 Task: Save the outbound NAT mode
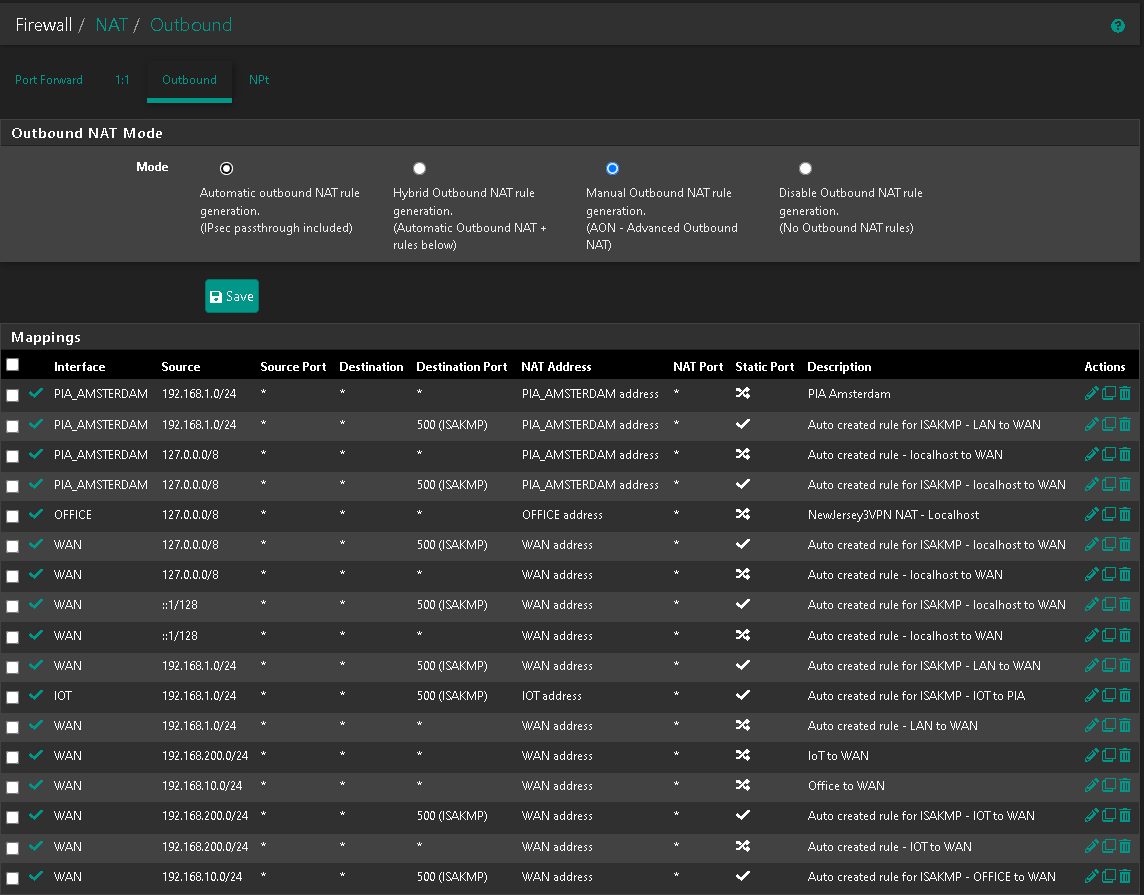232,296
